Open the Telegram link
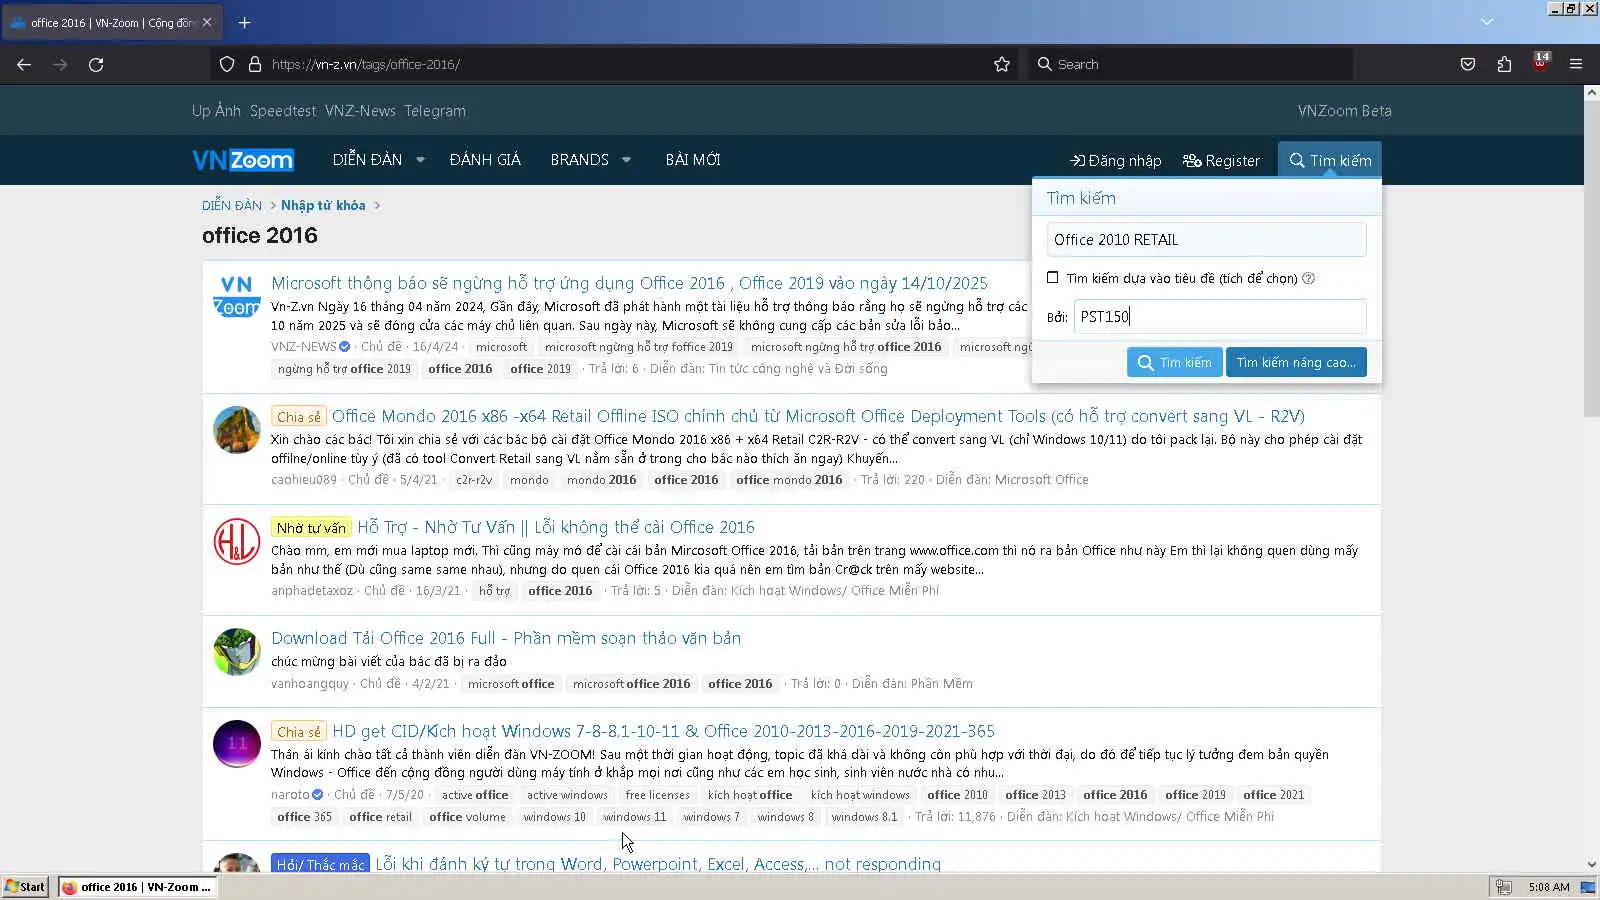Image resolution: width=1600 pixels, height=900 pixels. 435,111
